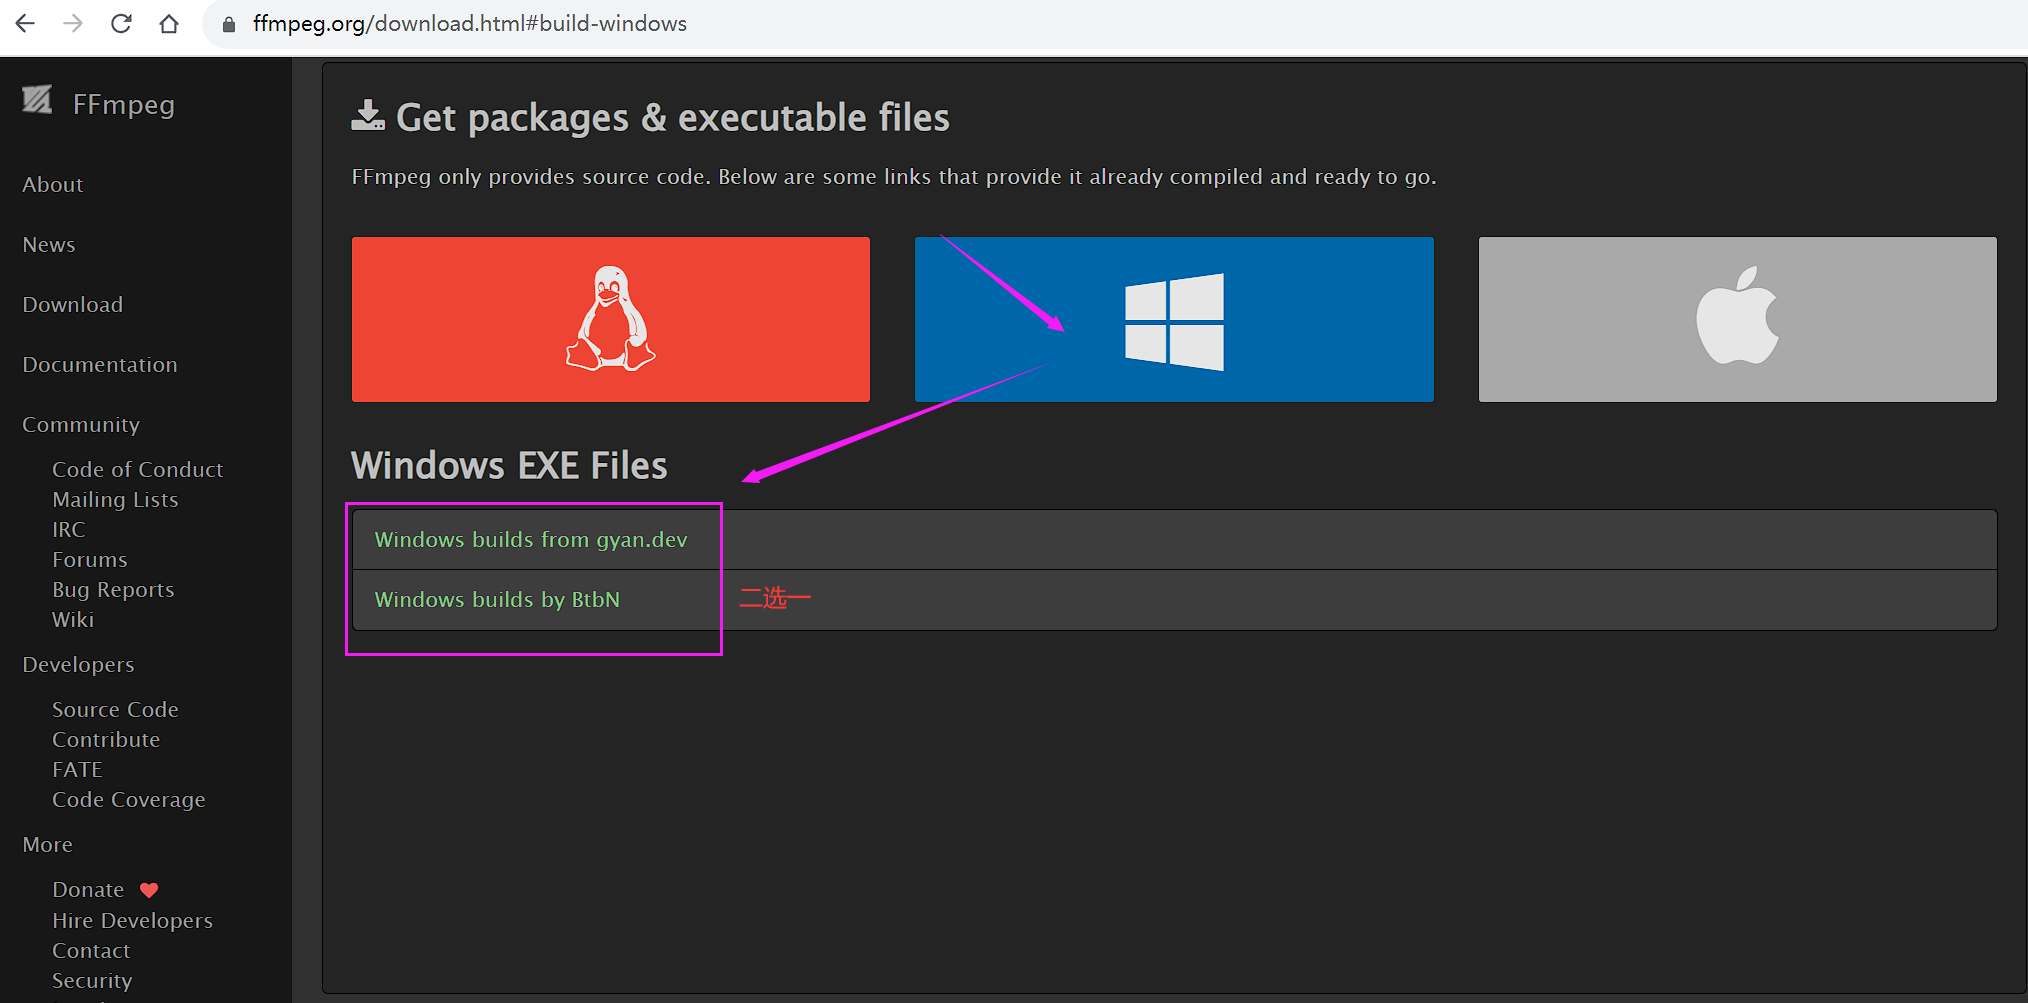
Task: Open Windows builds from gyan.dev
Action: [531, 540]
